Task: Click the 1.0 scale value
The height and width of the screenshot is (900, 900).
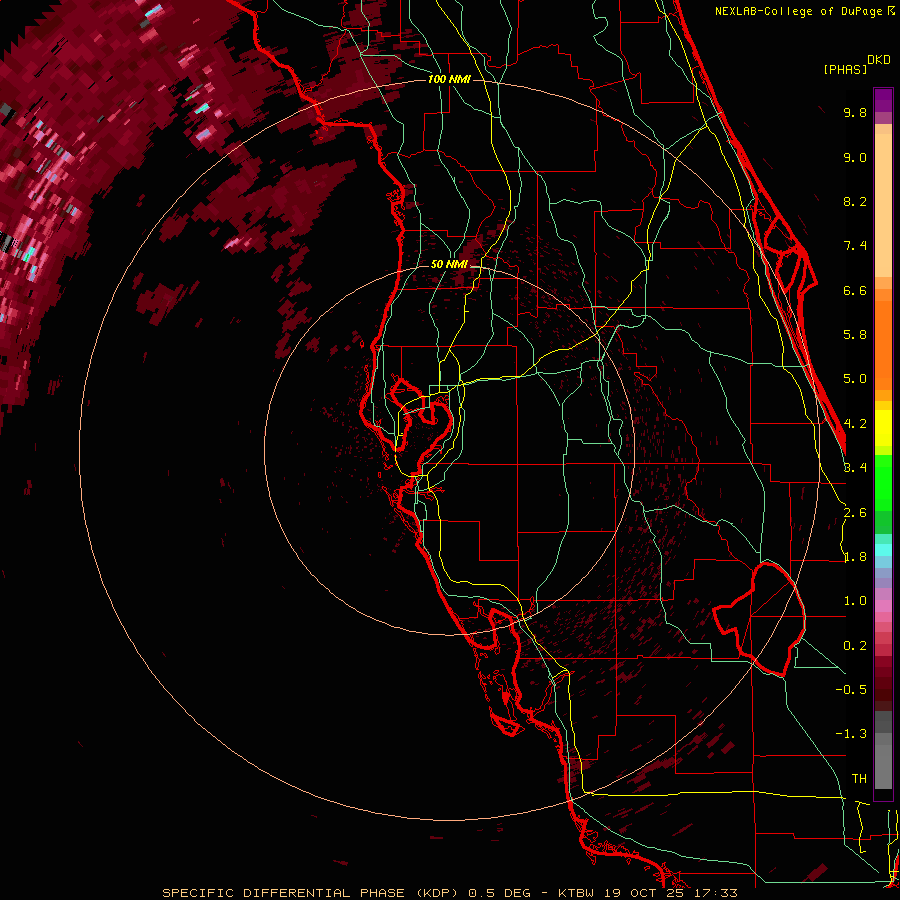Action: tap(855, 601)
